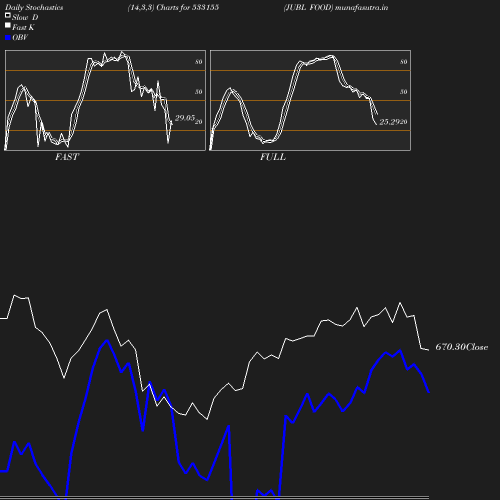
Task: Click the white close price line end point
Action: 428,350
